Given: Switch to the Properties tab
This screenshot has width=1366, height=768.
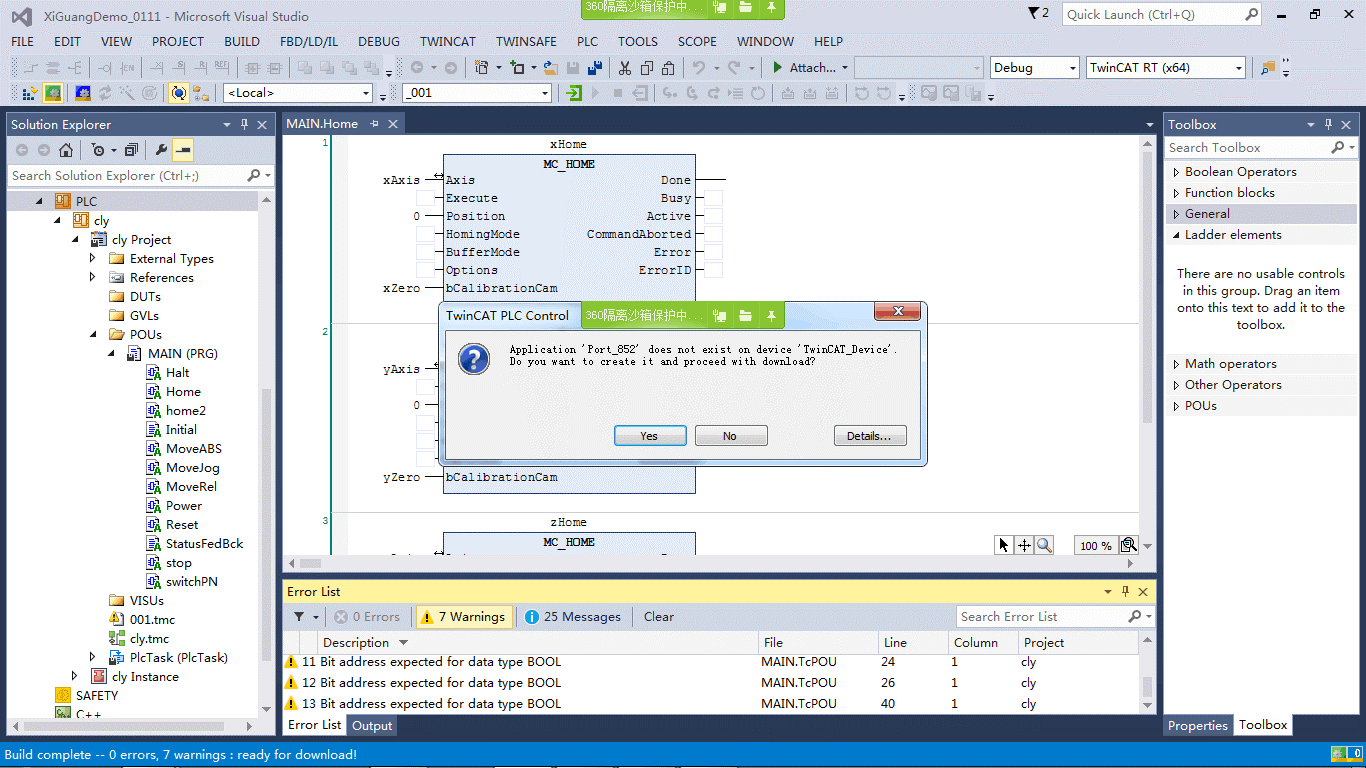Looking at the screenshot, I should coord(1198,725).
